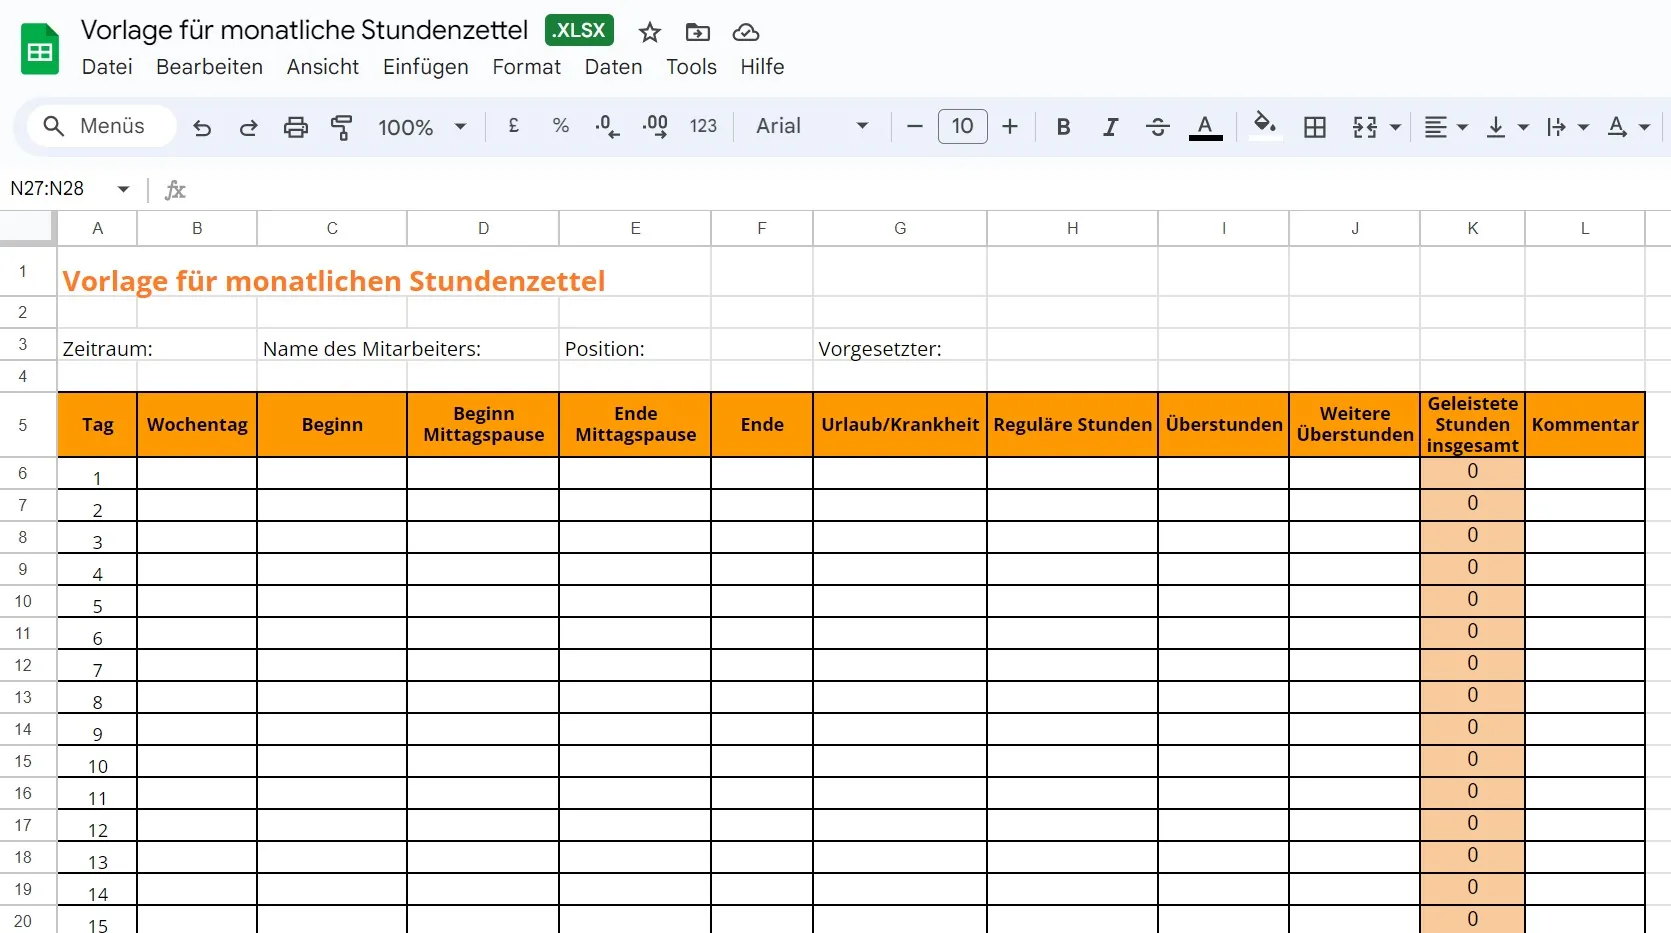Open the Ansicht menu
Screen dimensions: 1671x933
[322, 67]
